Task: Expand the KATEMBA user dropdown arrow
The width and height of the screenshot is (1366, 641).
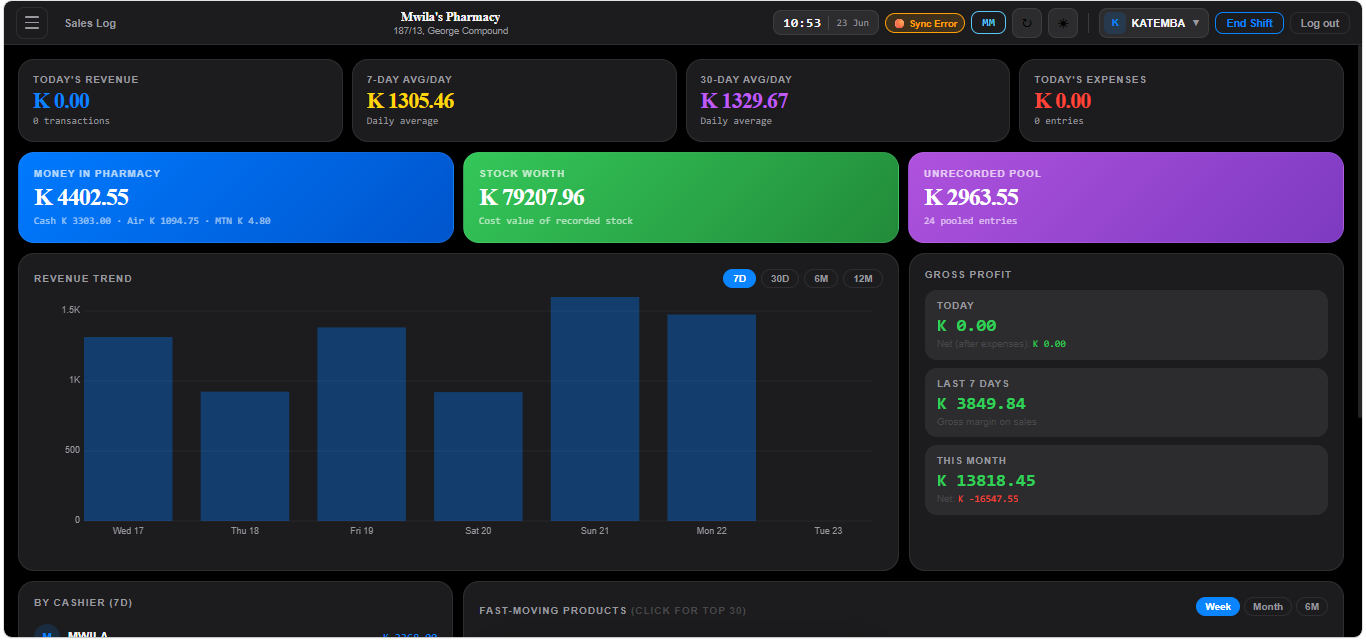Action: pos(1196,23)
